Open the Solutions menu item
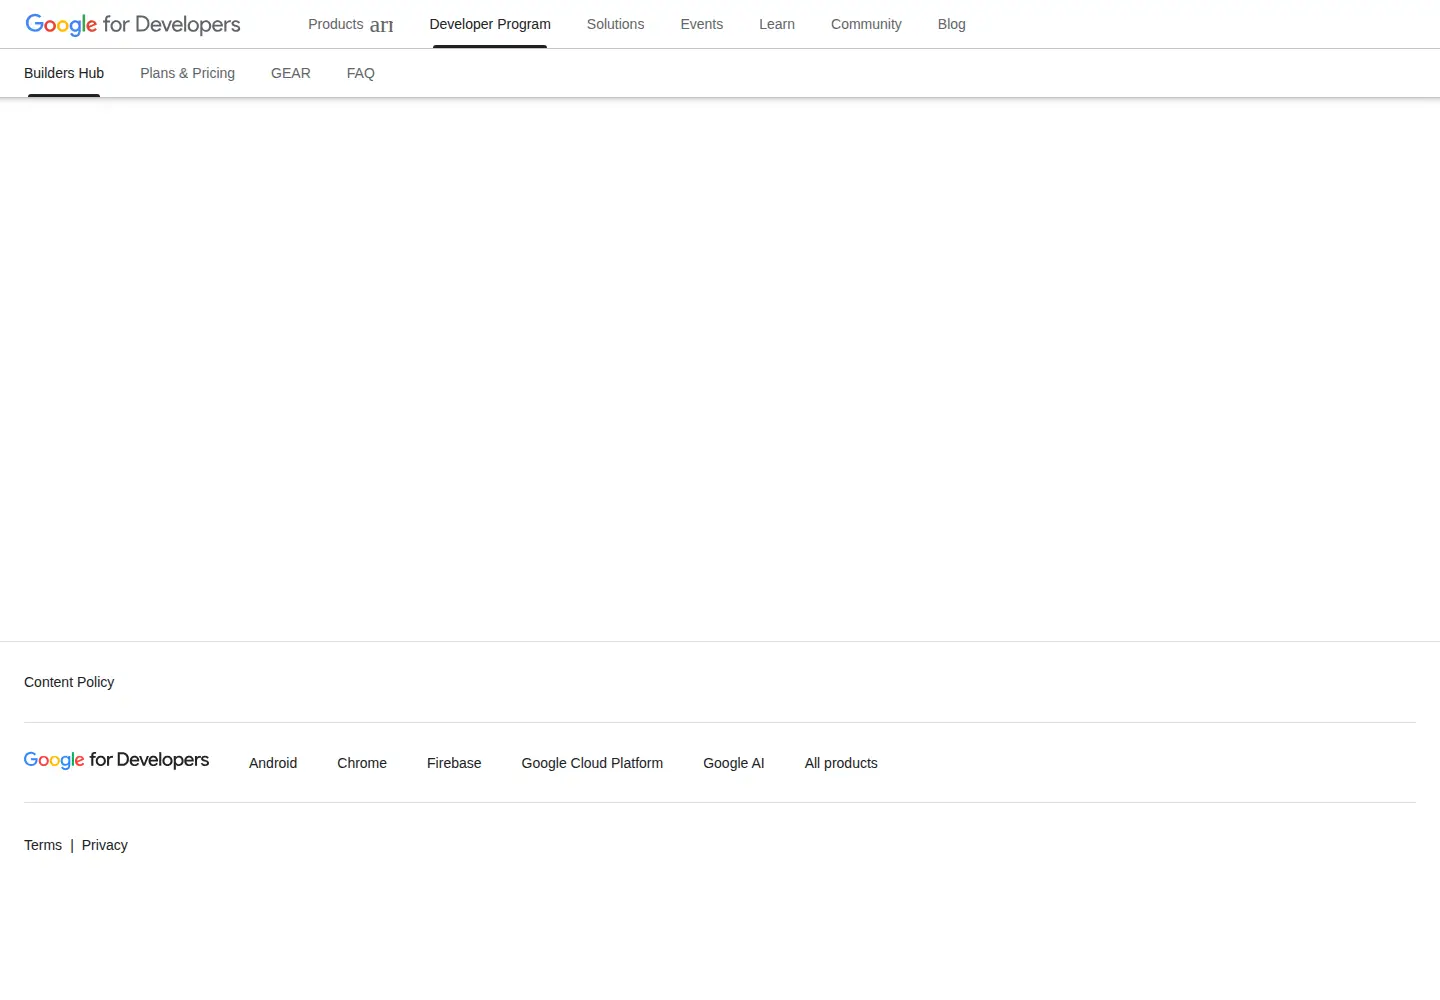This screenshot has height=1000, width=1440. [x=615, y=24]
